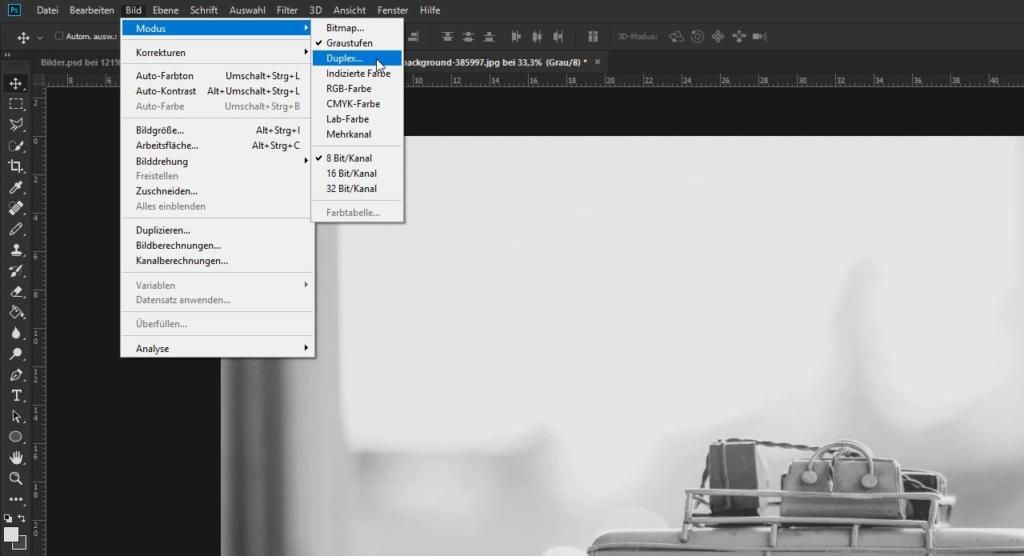Select the Eyedropper tool

(16, 188)
